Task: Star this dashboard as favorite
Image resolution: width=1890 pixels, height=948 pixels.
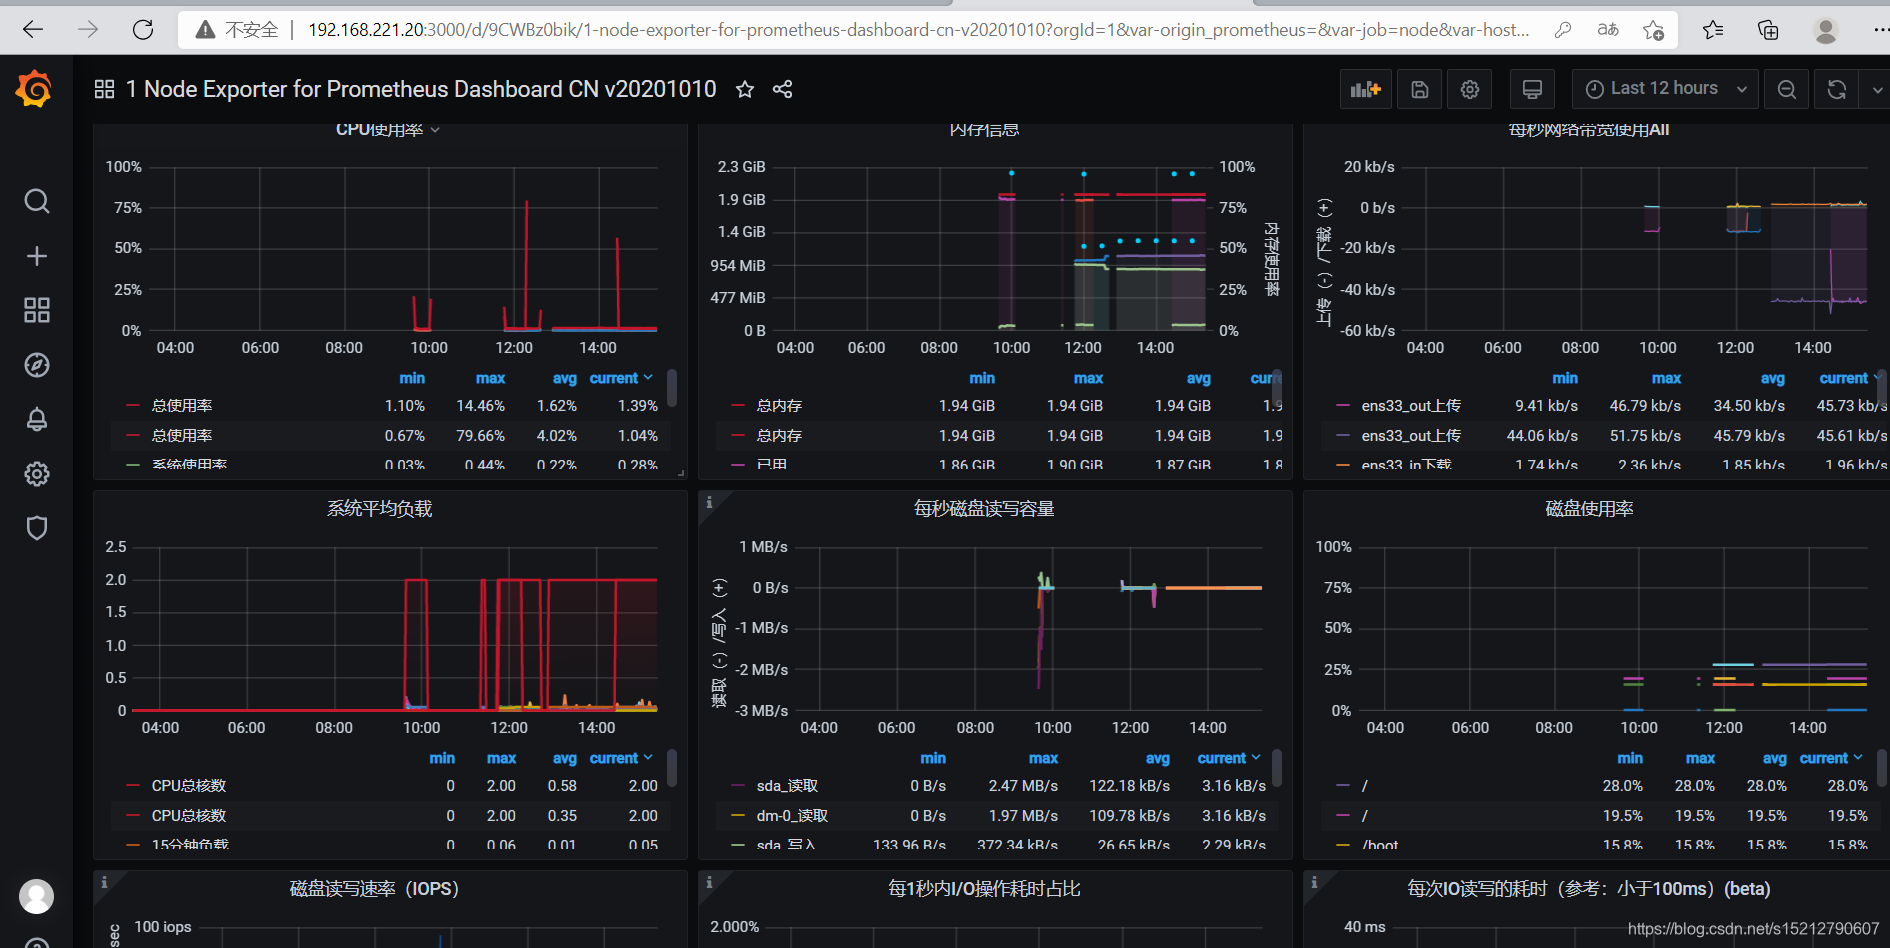Action: tap(745, 89)
